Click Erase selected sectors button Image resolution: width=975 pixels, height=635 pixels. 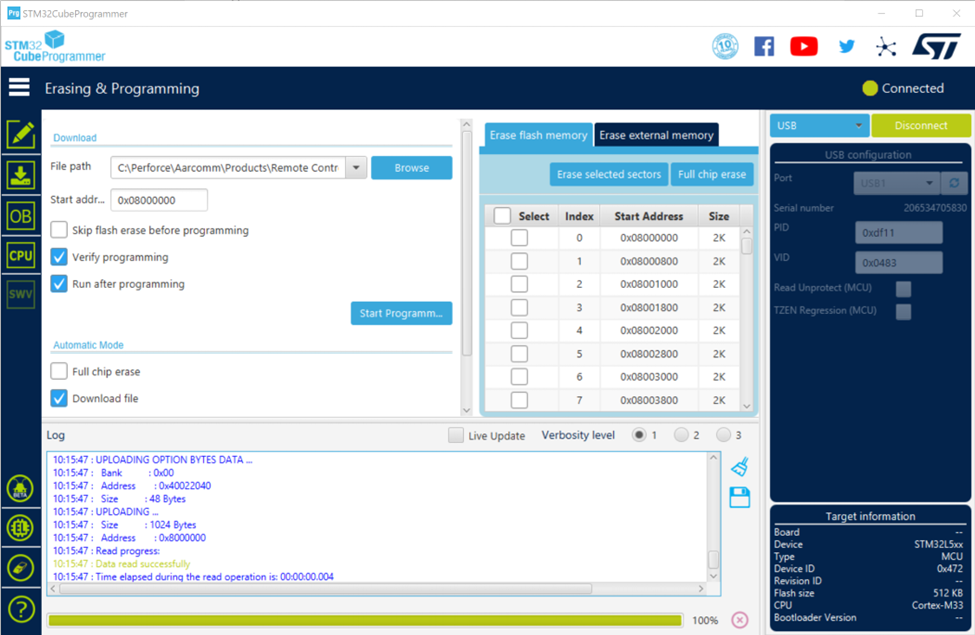609,174
